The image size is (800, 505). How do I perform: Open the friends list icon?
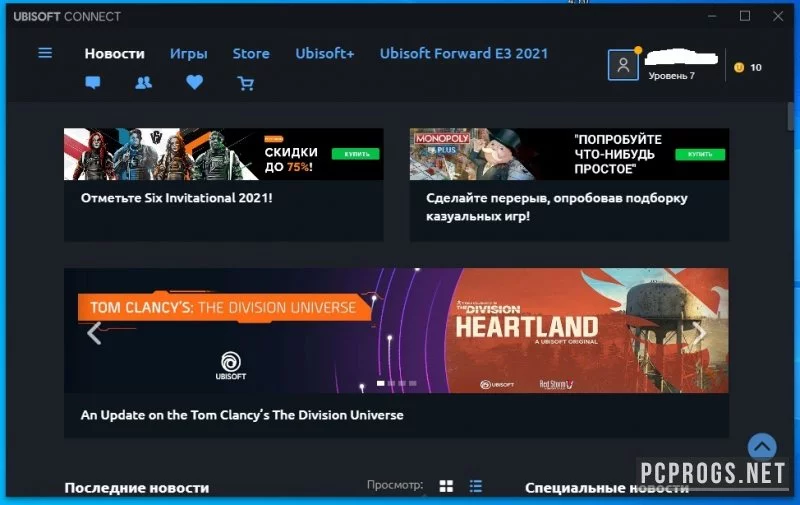coord(143,83)
